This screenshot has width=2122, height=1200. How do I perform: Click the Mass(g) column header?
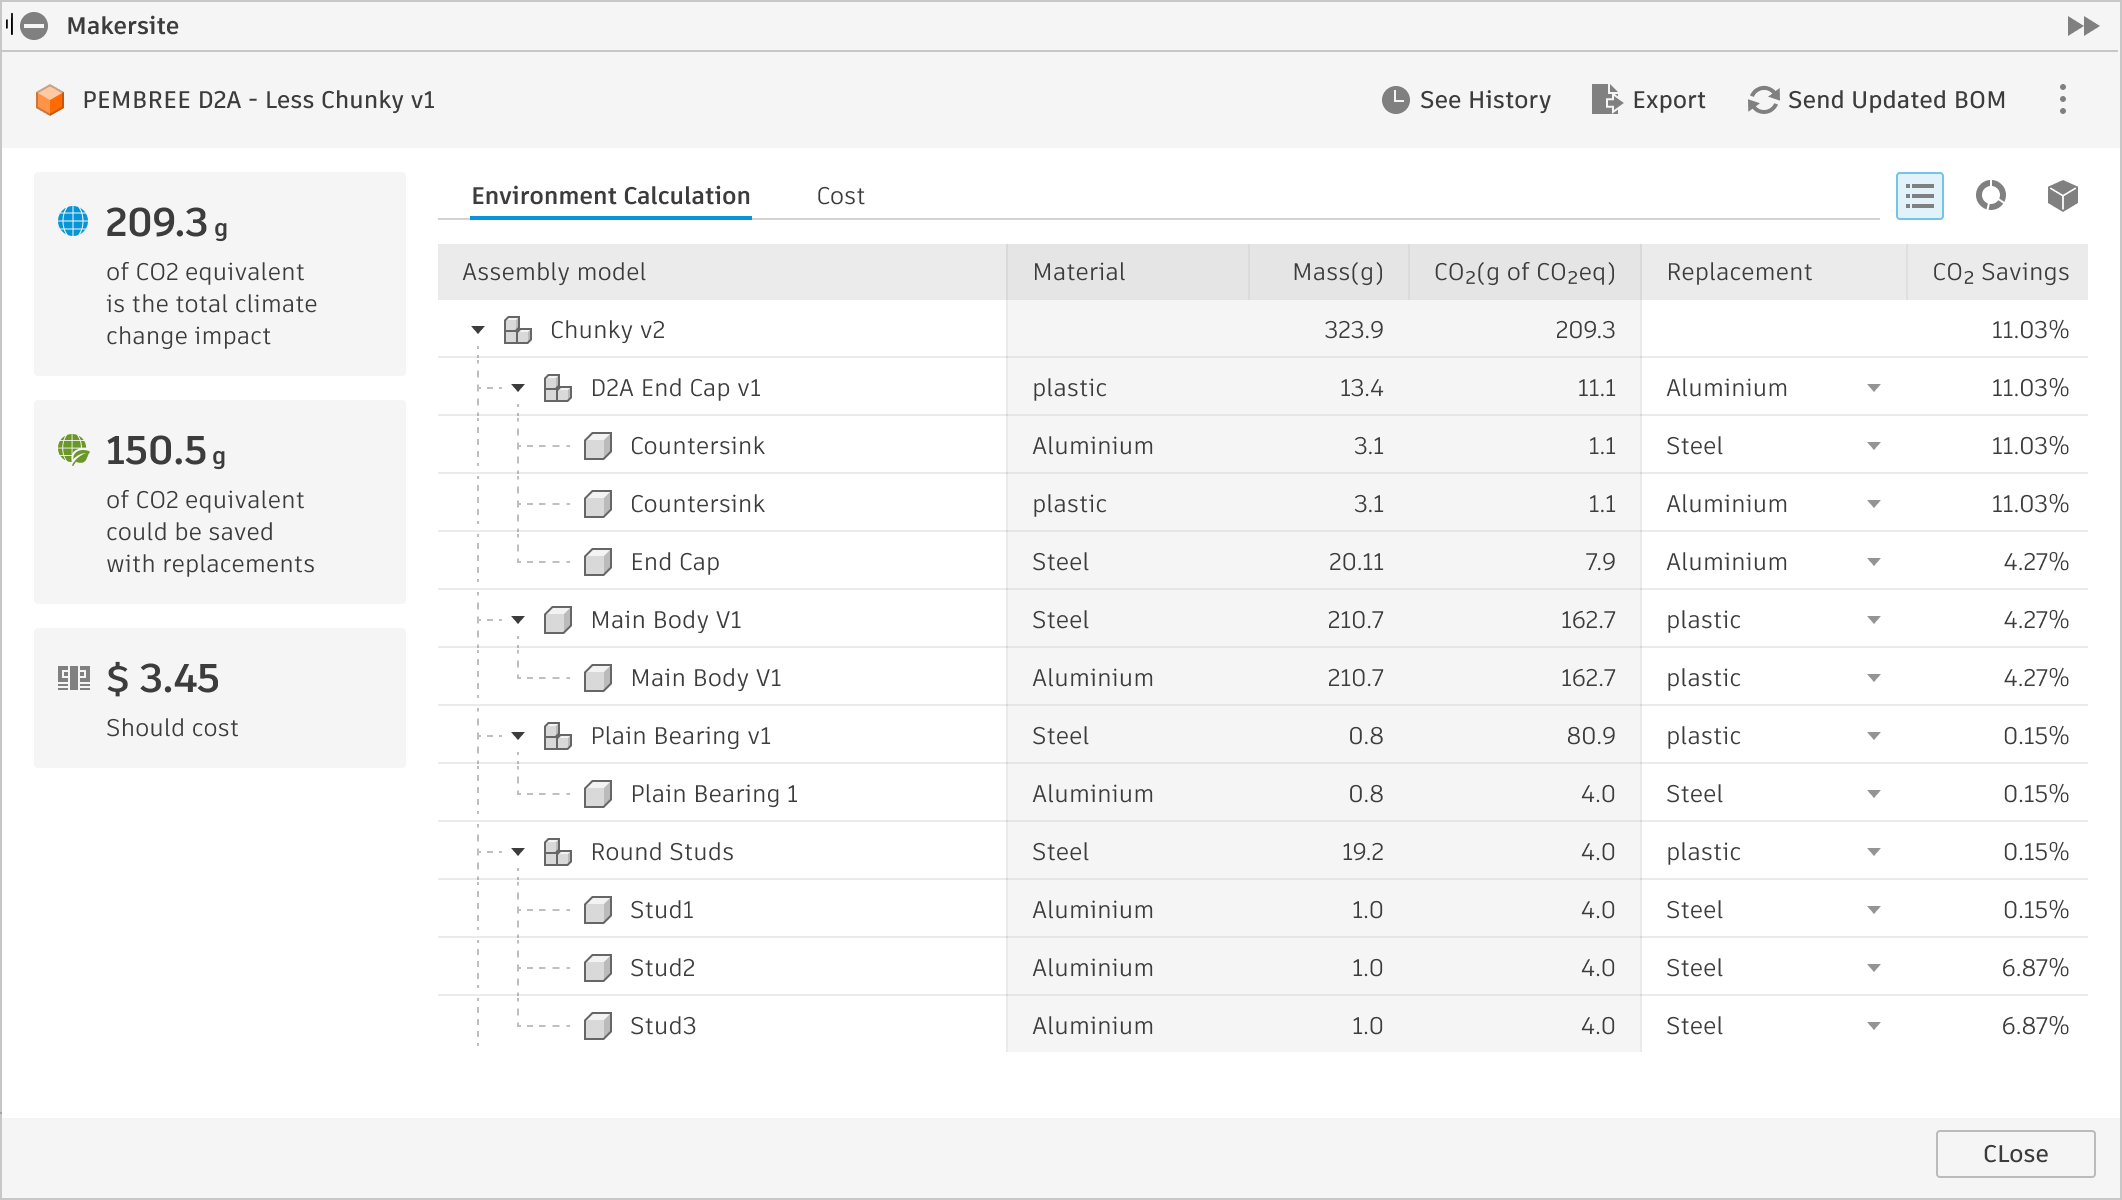coord(1329,272)
